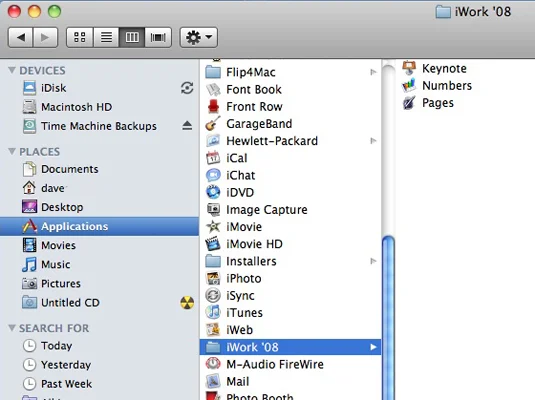Go back with the back arrow button
535x400 pixels.
20,37
